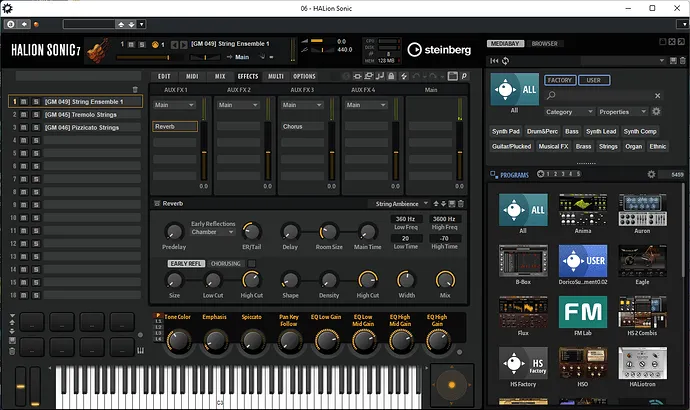Viewport: 690px width, 410px height.
Task: Click the program volume slider in header
Action: 150,57
